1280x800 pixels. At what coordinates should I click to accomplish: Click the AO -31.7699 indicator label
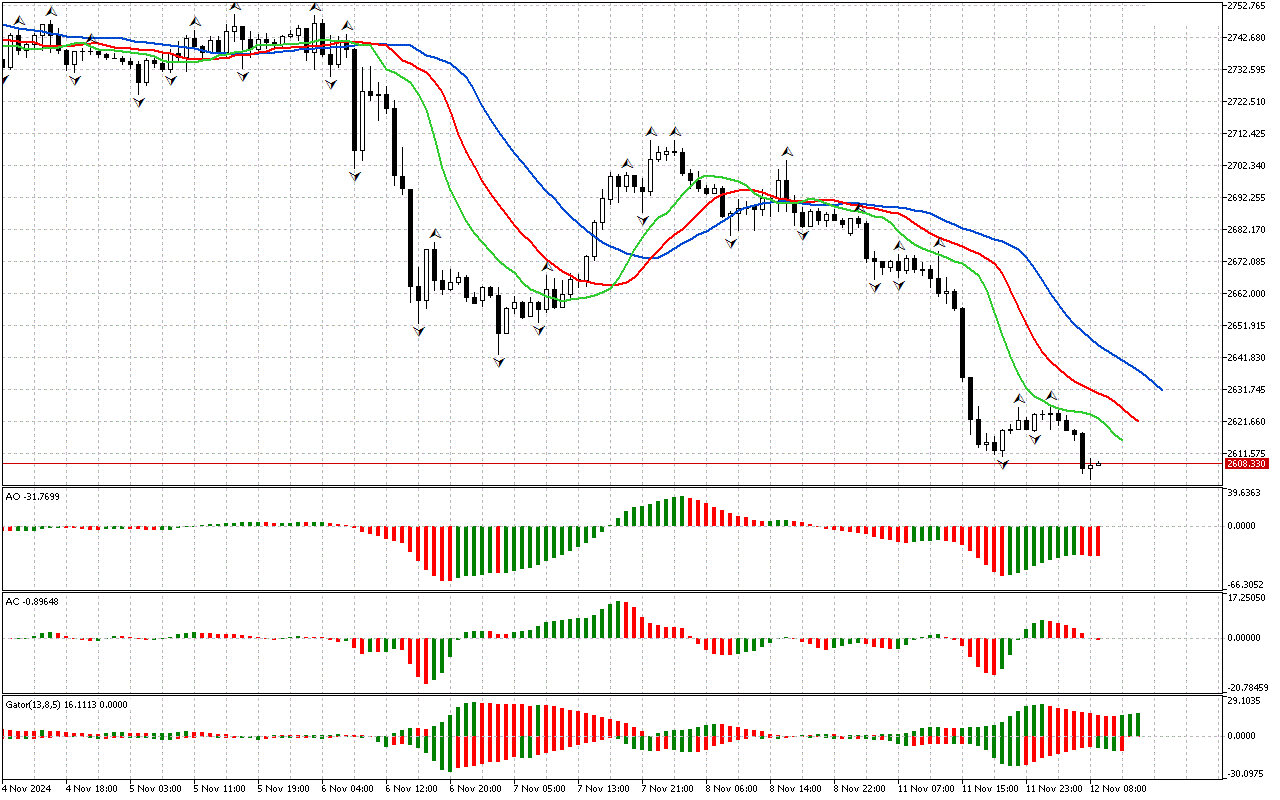(x=33, y=497)
